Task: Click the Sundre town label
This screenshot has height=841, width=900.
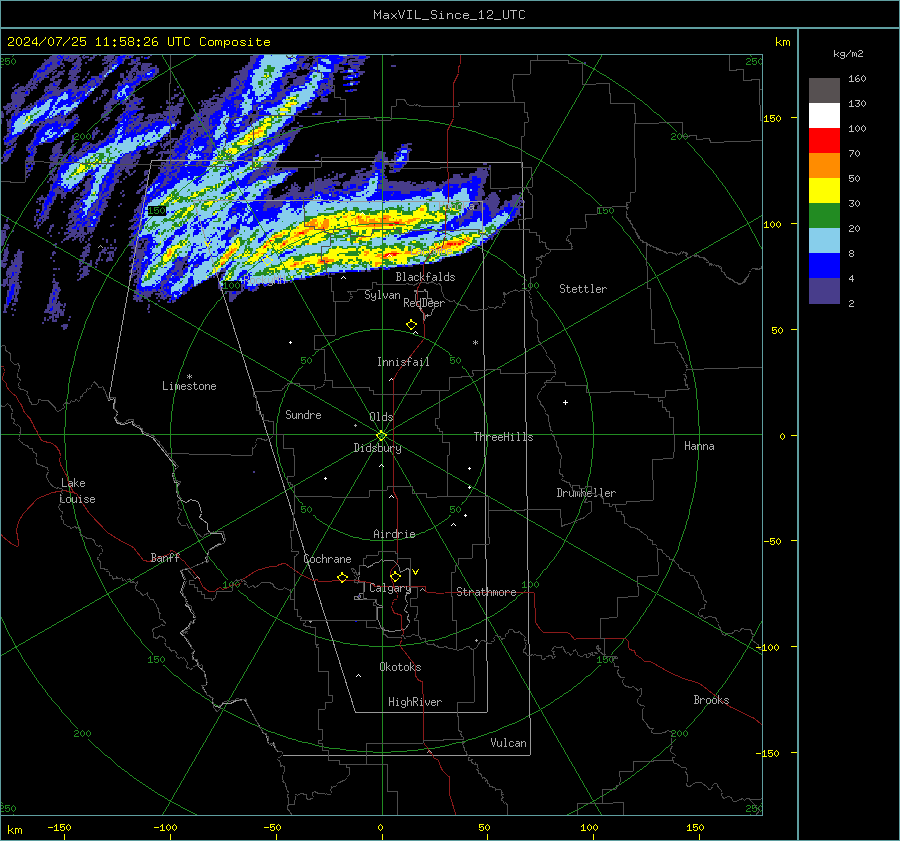Action: [x=303, y=415]
